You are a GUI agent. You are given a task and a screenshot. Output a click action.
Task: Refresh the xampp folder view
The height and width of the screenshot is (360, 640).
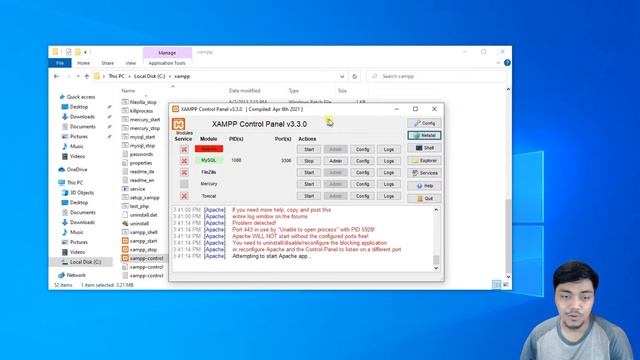(x=355, y=76)
